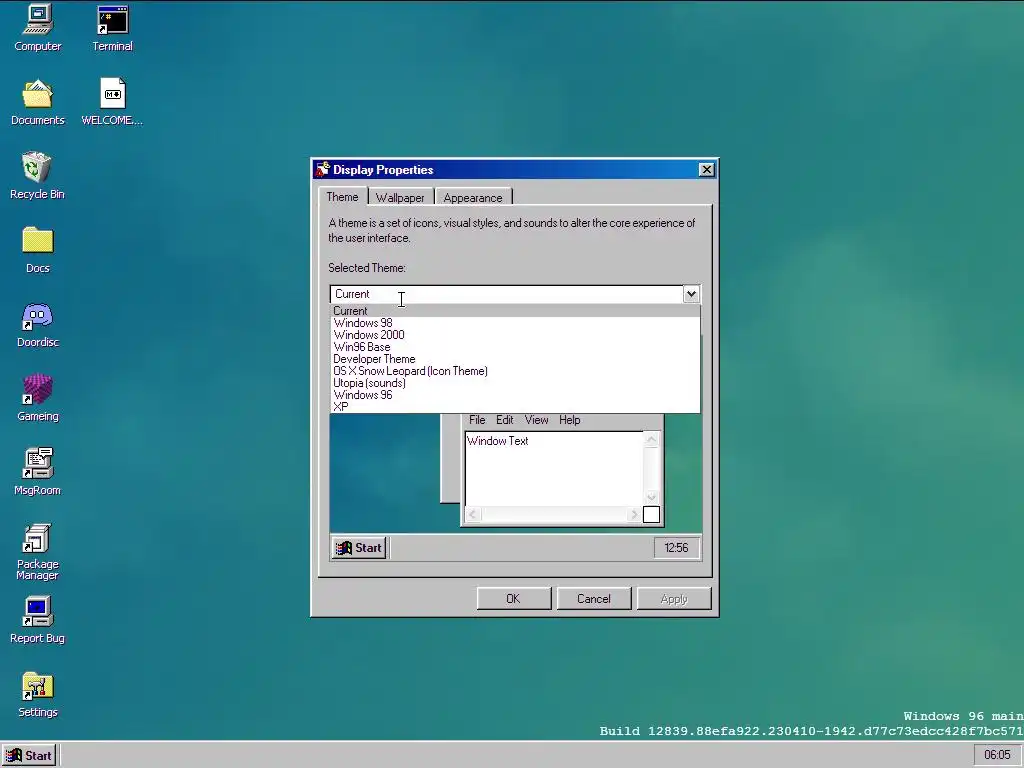1024x768 pixels.
Task: Select the XP theme option
Action: click(x=515, y=407)
